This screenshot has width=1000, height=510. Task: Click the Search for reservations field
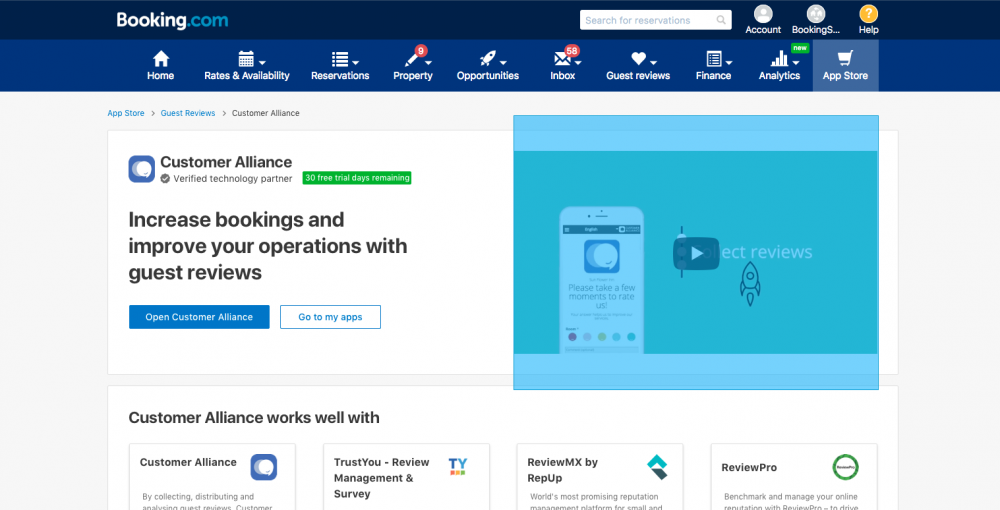(656, 20)
